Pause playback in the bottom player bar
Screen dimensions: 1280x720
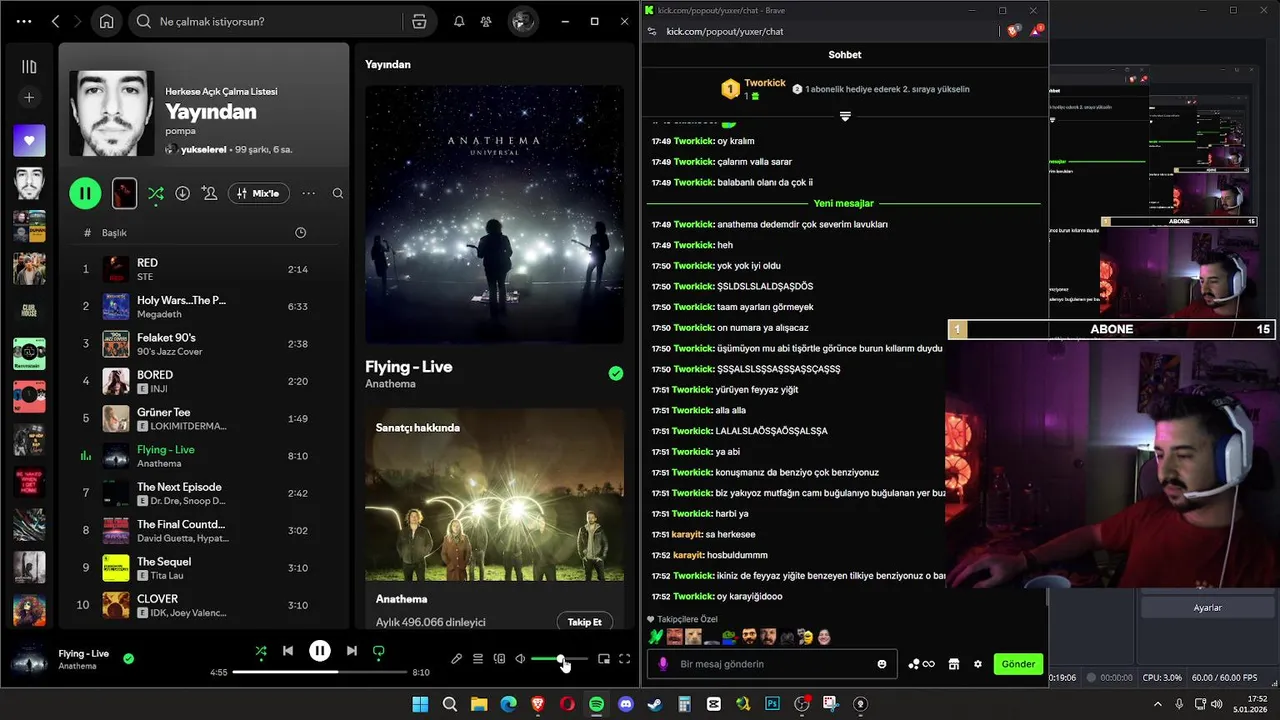320,651
